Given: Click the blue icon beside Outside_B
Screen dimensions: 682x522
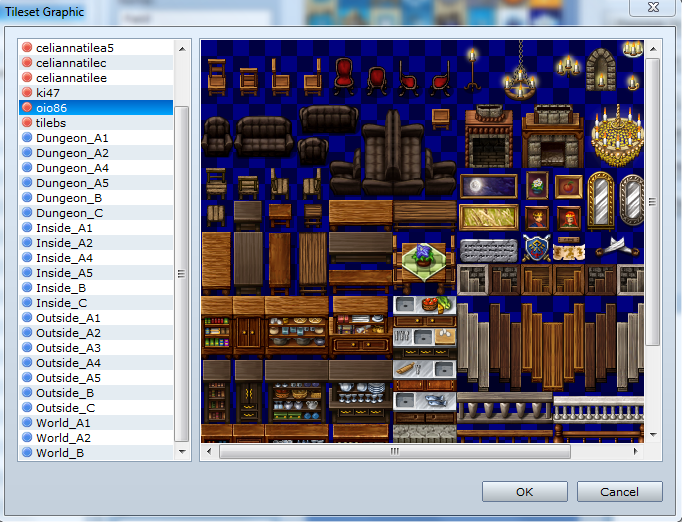Looking at the screenshot, I should [x=27, y=392].
